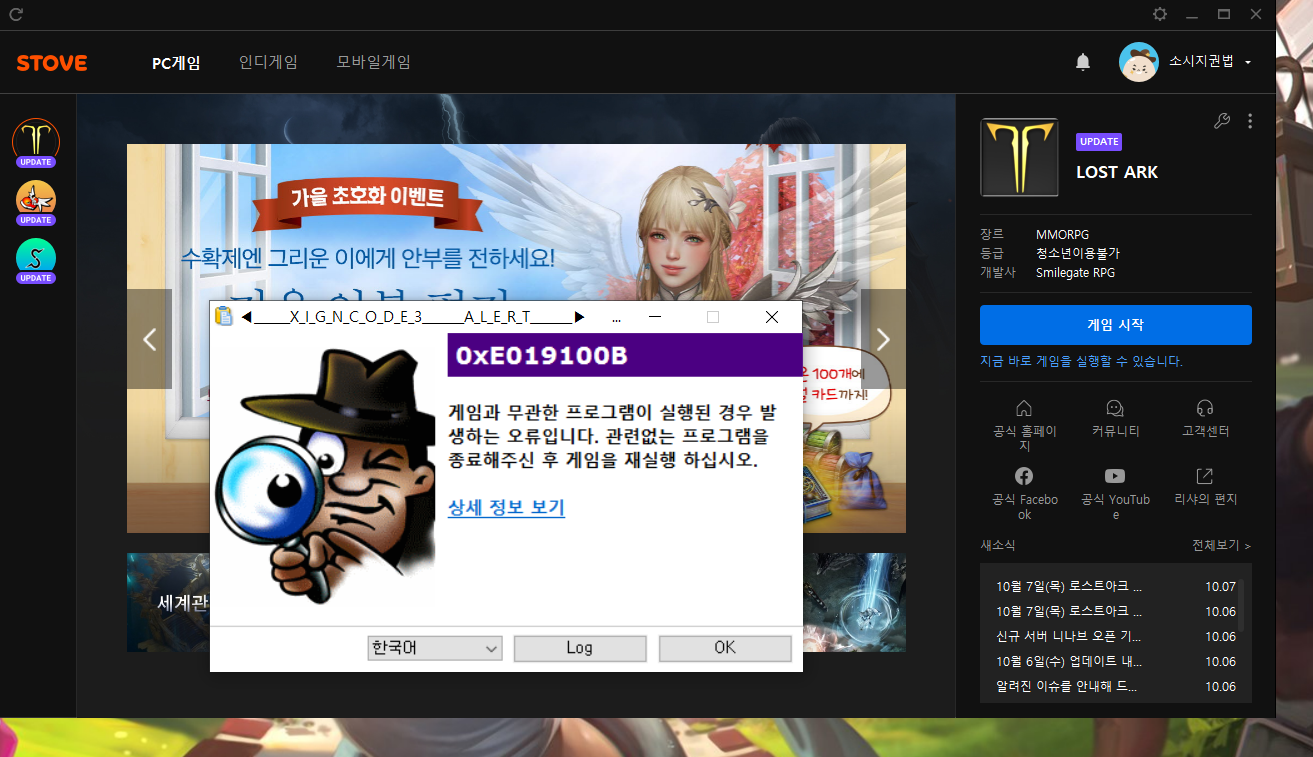Switch to the 인디게임 tab
1313x757 pixels.
pyautogui.click(x=268, y=62)
